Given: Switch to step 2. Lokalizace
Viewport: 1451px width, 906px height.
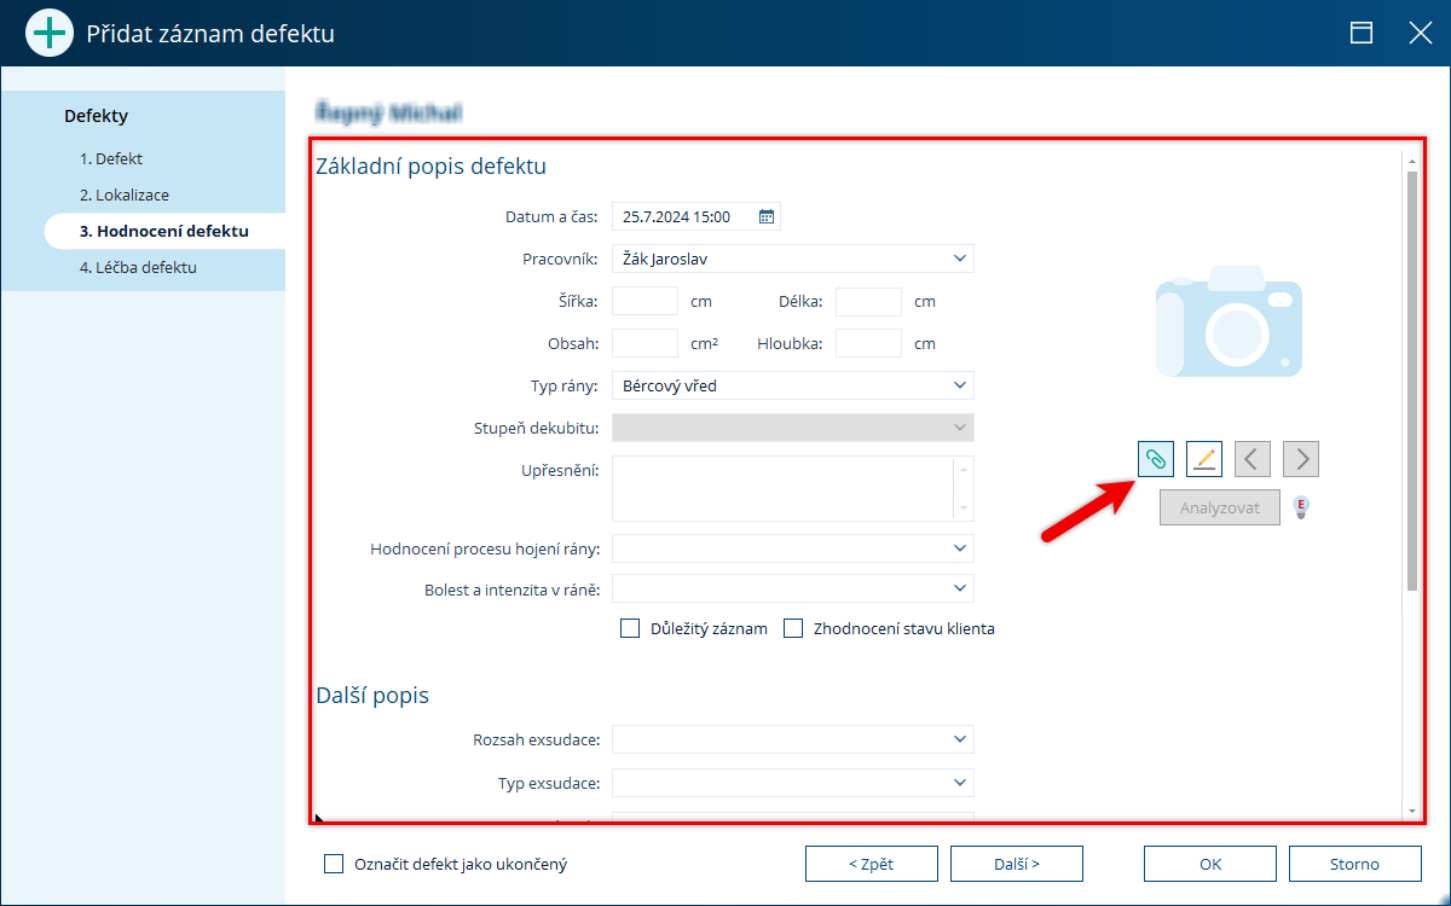Looking at the screenshot, I should (x=124, y=195).
